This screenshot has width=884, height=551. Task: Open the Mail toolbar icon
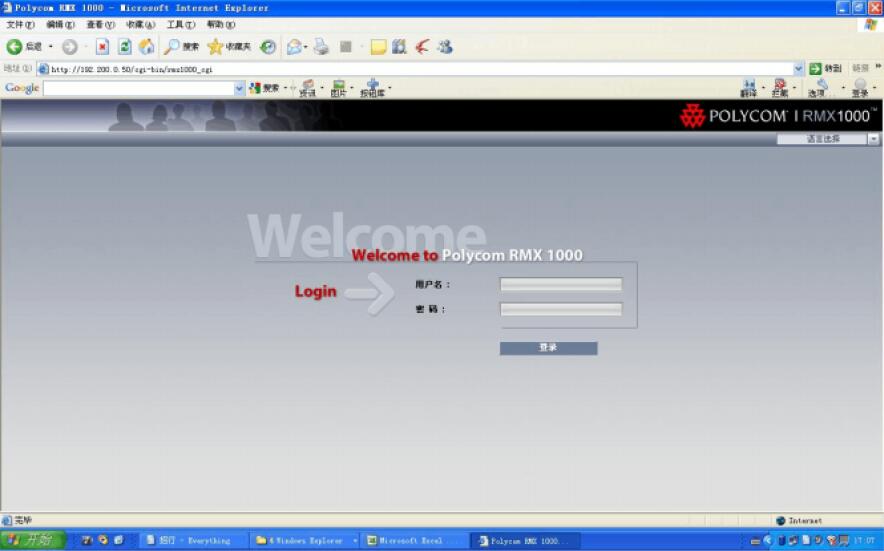pyautogui.click(x=295, y=47)
